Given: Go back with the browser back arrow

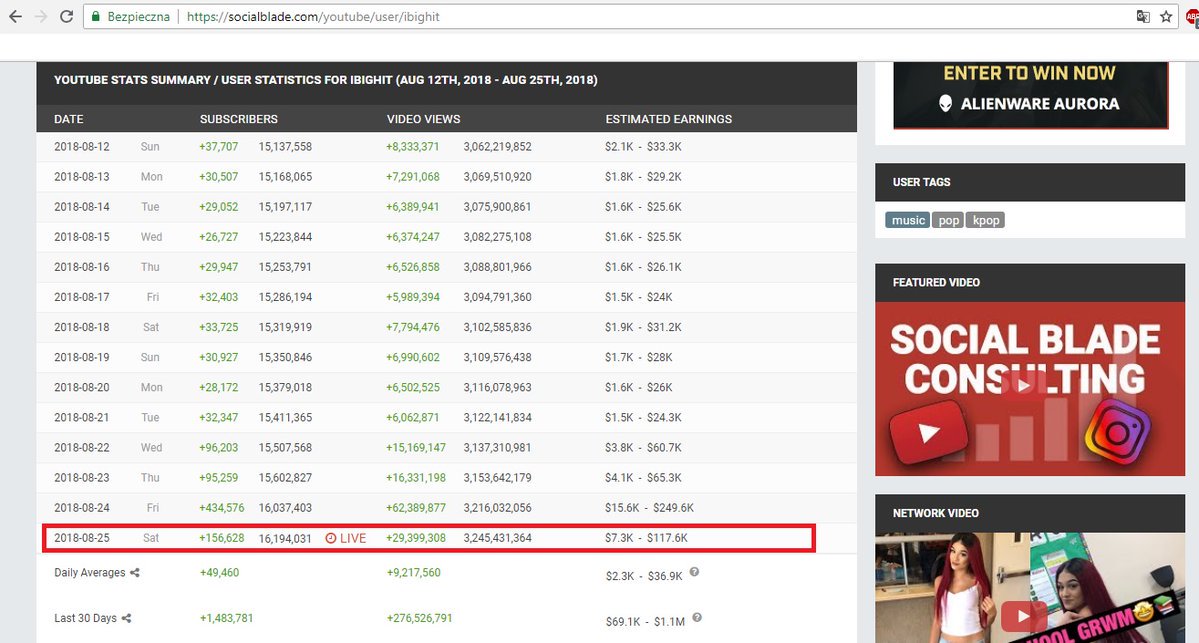Looking at the screenshot, I should 15,16.
